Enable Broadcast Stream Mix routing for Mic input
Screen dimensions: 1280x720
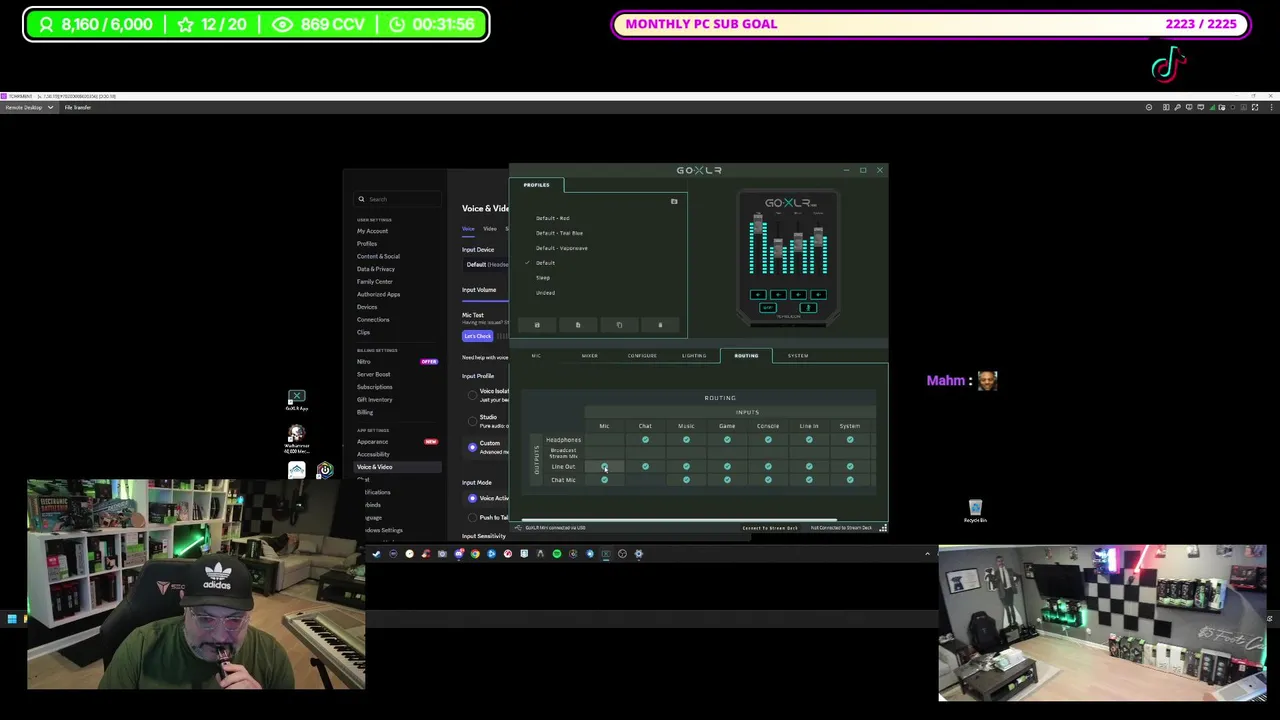(604, 453)
